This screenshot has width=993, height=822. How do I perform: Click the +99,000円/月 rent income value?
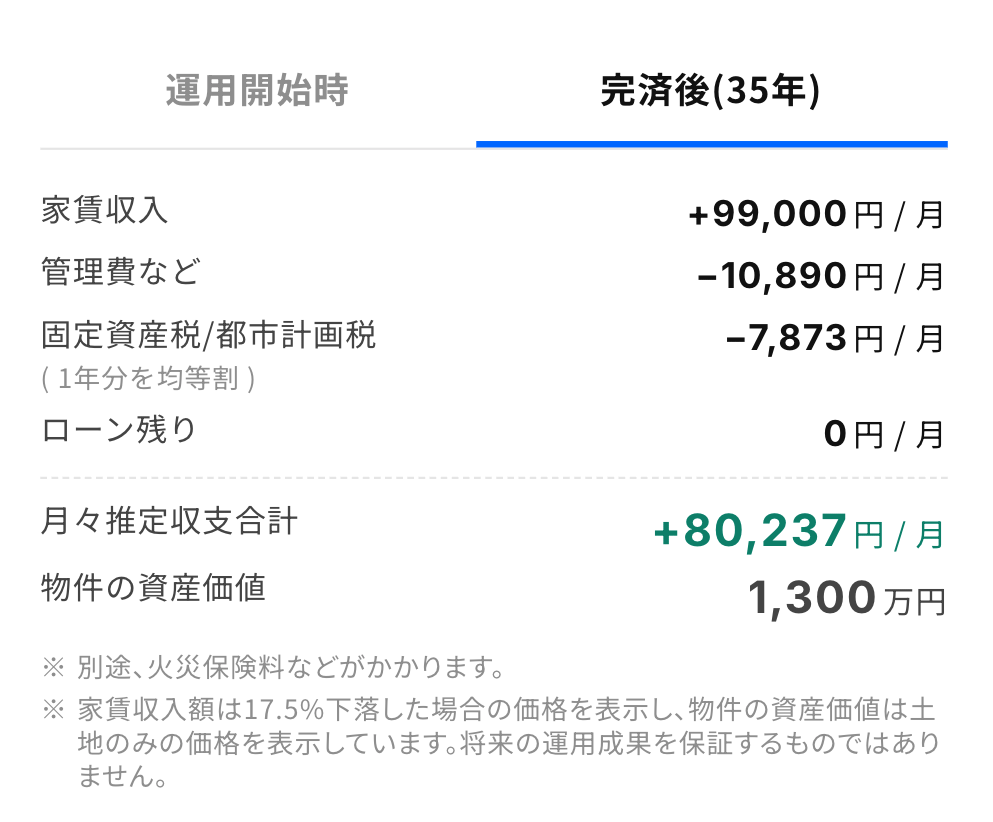(815, 214)
